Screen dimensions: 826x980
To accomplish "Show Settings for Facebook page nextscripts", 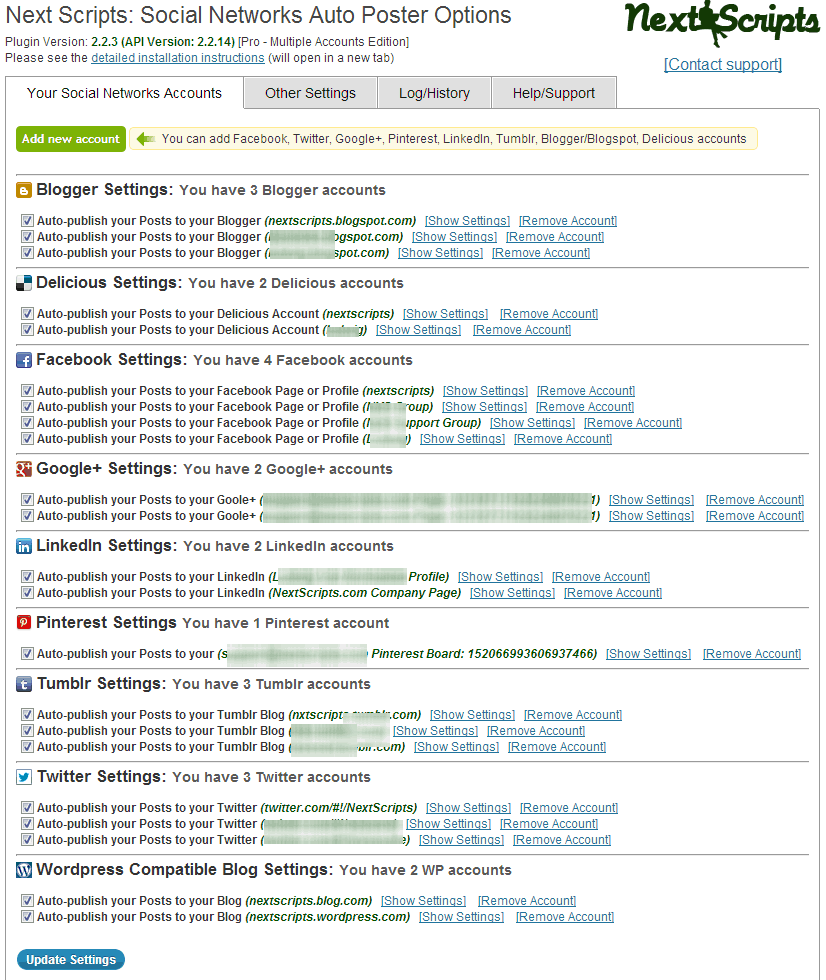I will click(x=485, y=391).
